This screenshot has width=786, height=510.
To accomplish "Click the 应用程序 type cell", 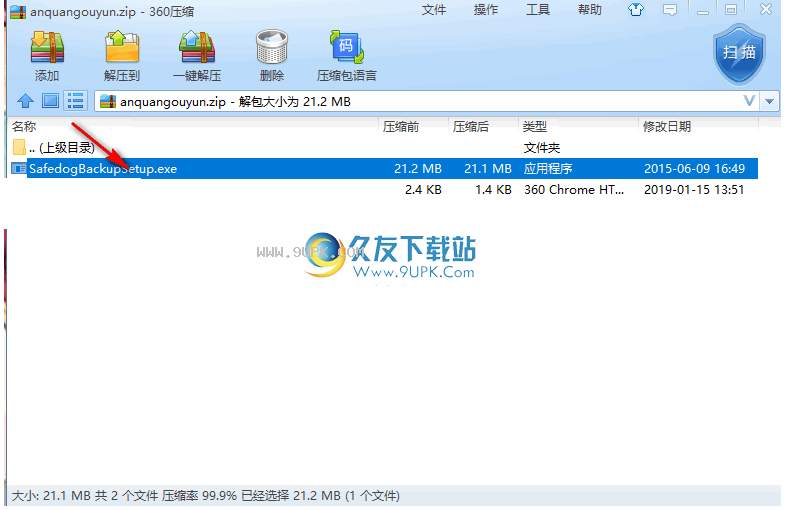I will click(x=548, y=168).
